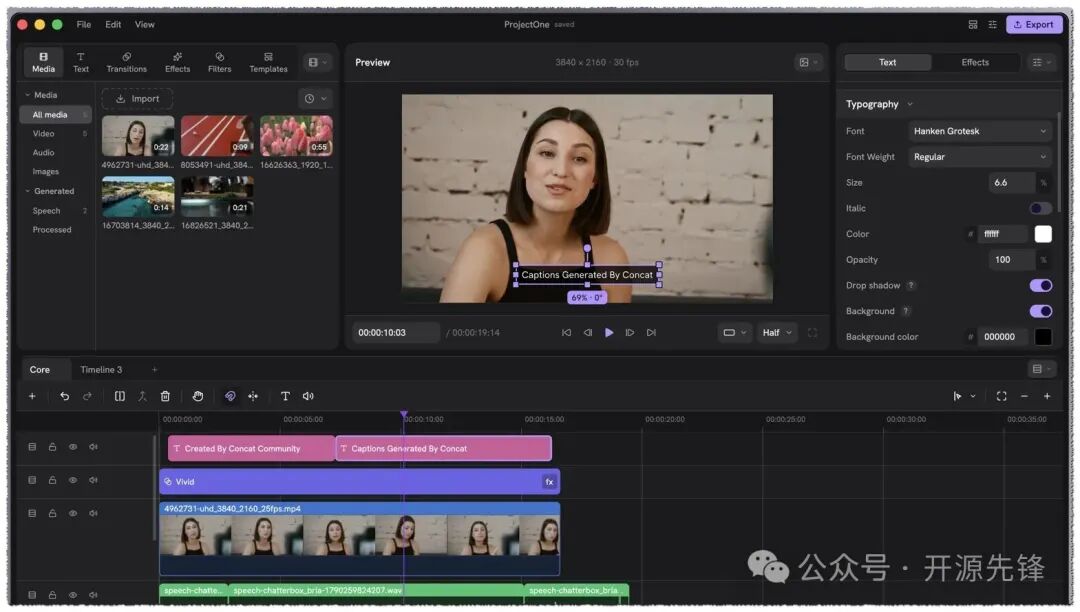Open the Templates panel
The height and width of the screenshot is (612, 1080).
269,62
